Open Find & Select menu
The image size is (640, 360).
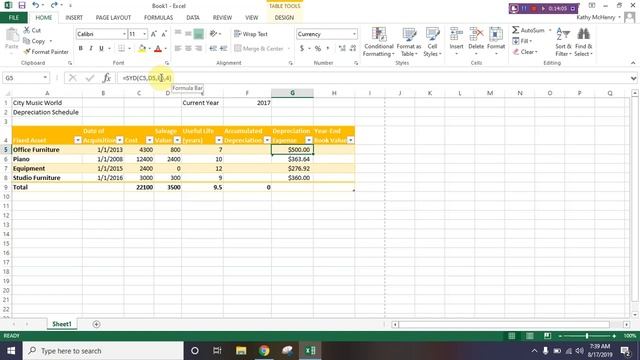(x=583, y=42)
